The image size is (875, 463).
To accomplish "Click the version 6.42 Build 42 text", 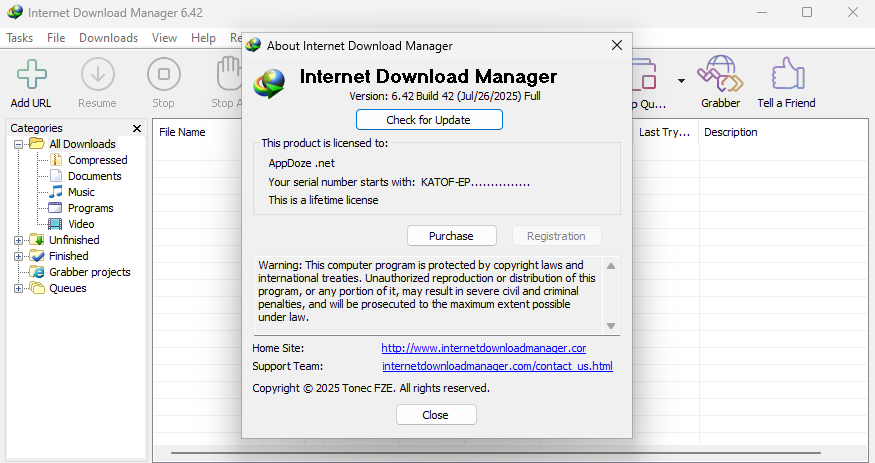I will [445, 96].
